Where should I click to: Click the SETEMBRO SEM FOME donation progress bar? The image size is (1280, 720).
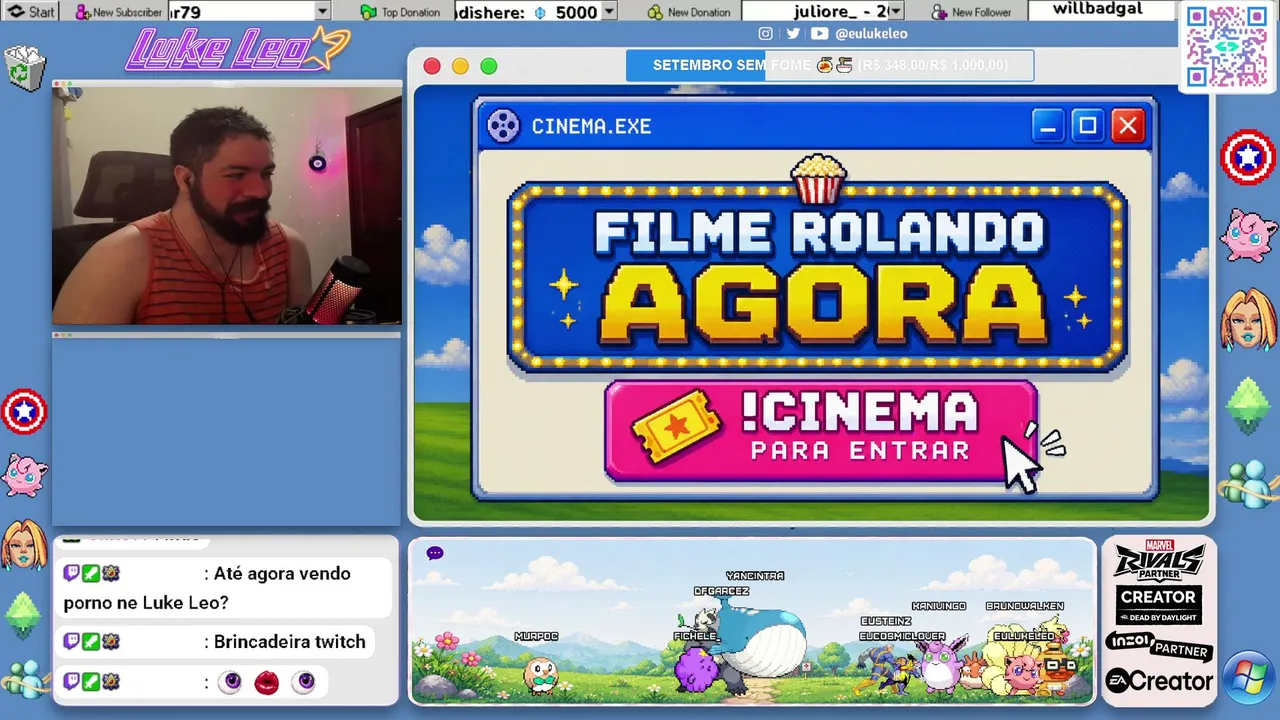(830, 65)
